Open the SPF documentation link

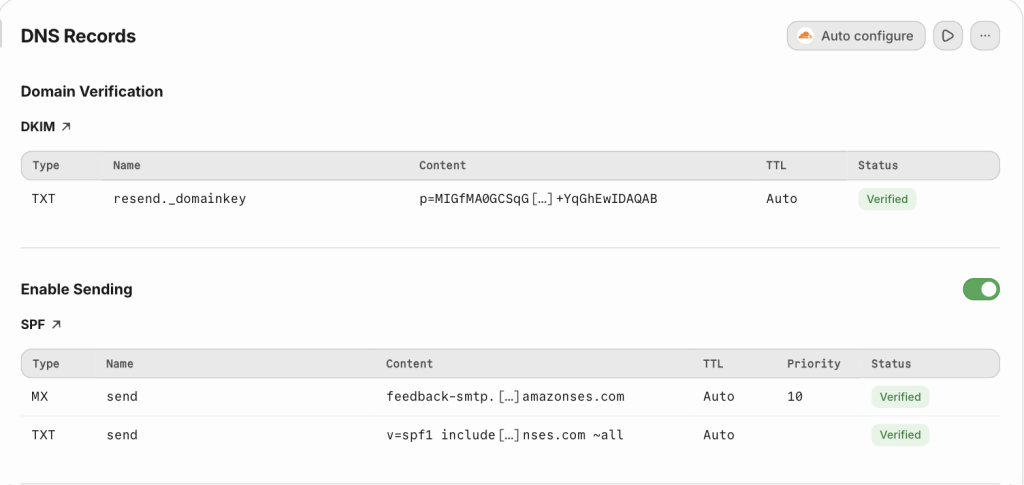coord(41,324)
